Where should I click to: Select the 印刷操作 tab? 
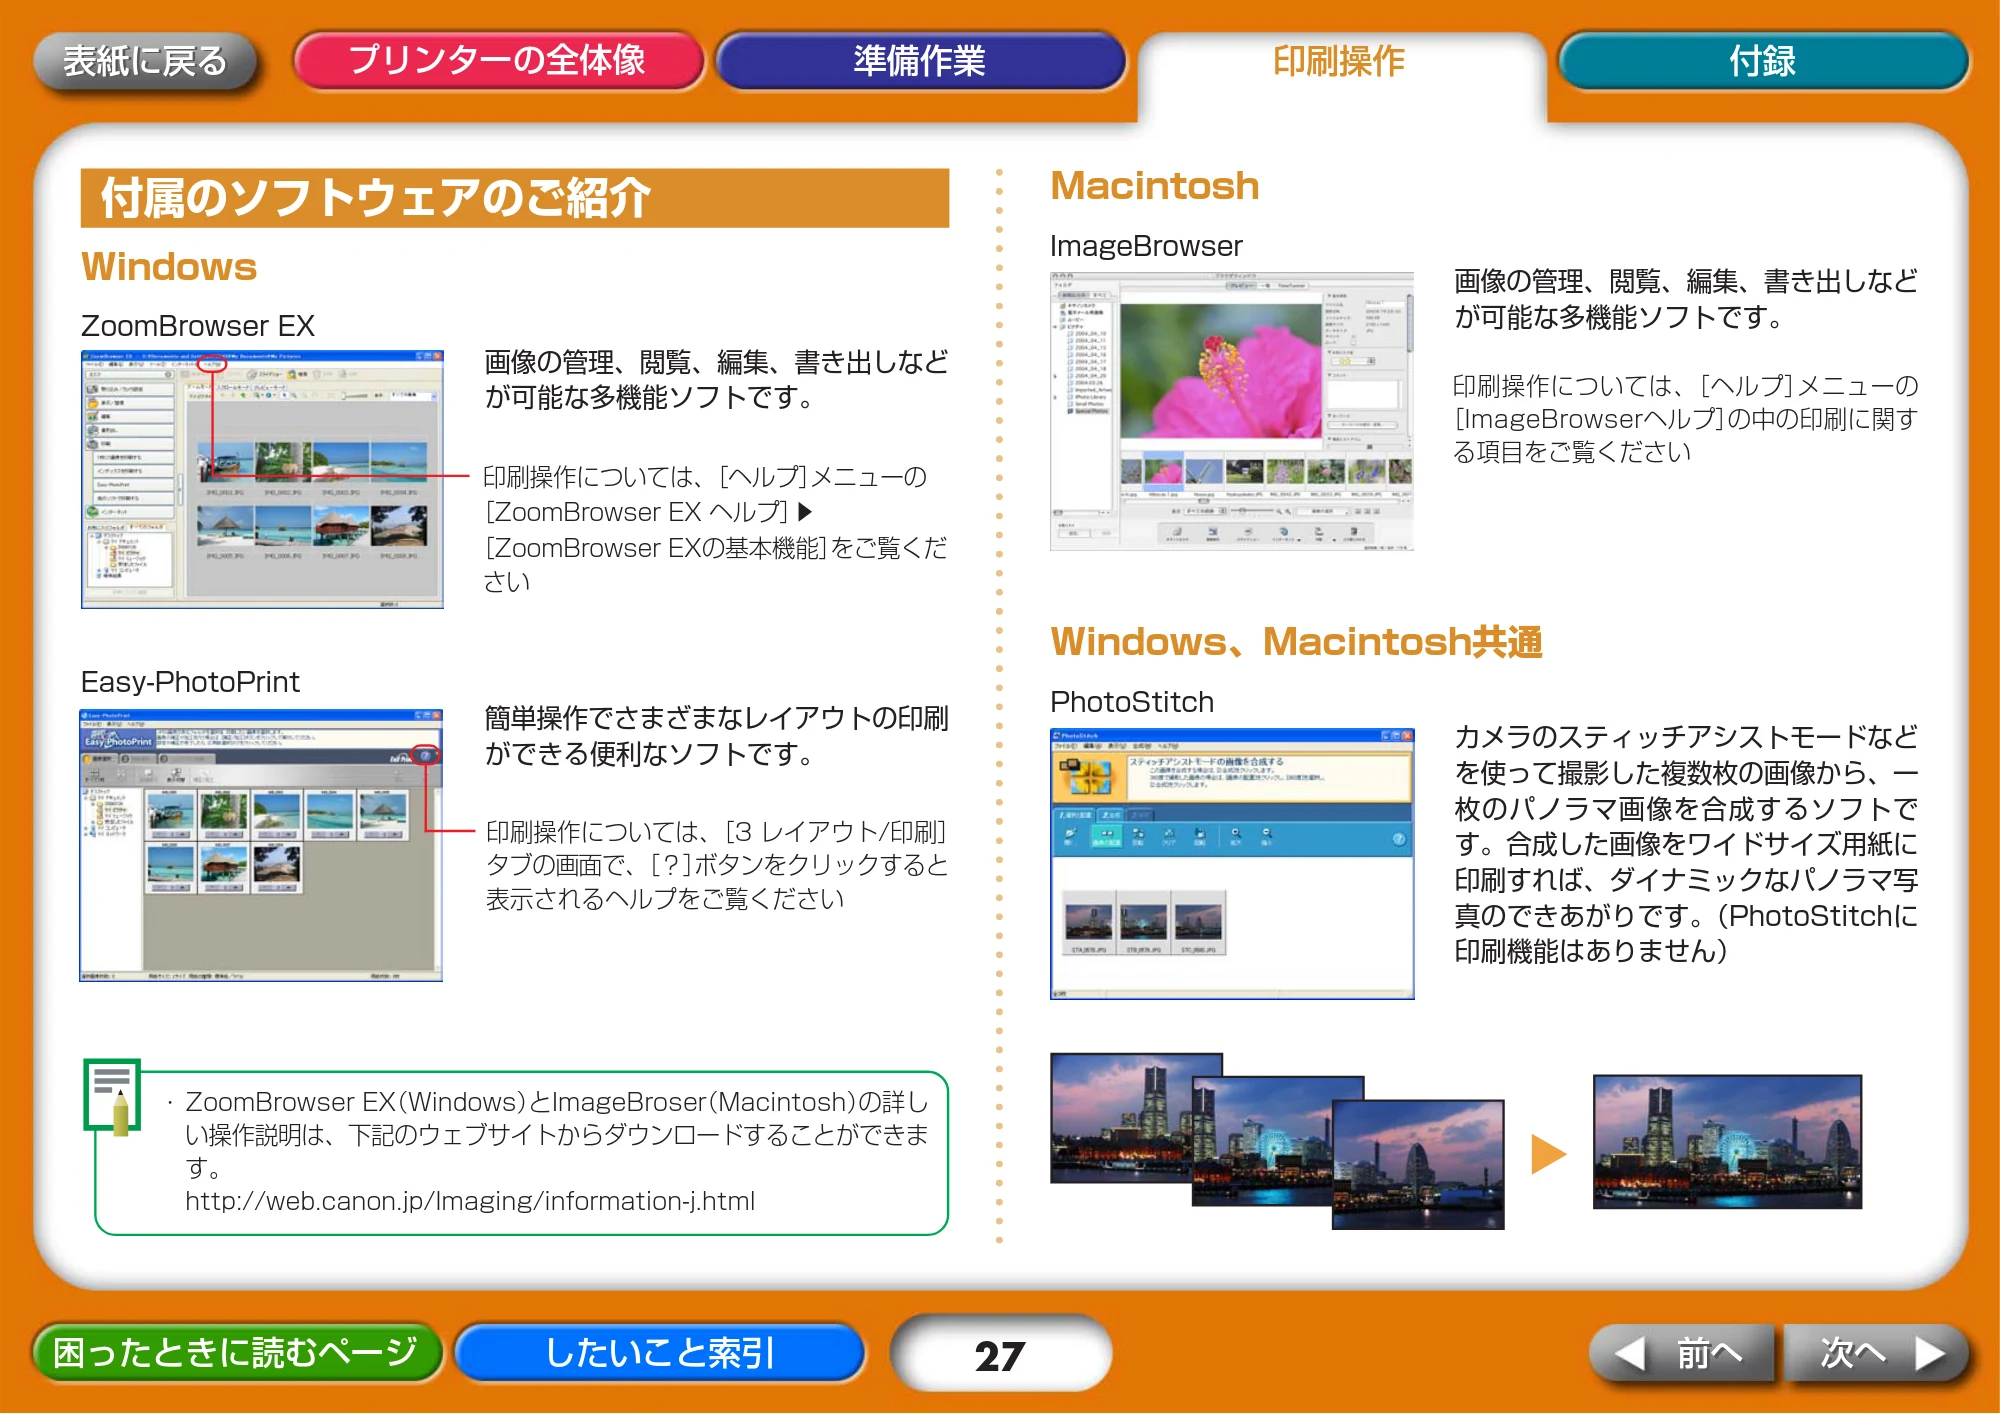(1340, 61)
